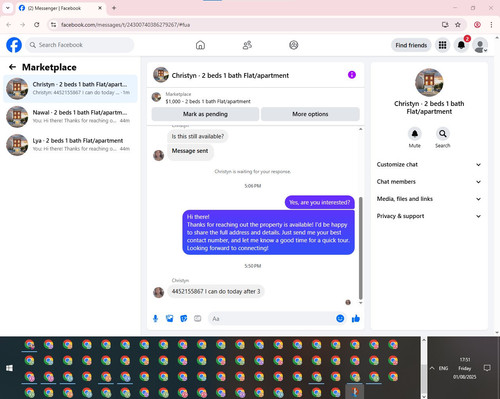Image resolution: width=500 pixels, height=399 pixels.
Task: Go back using the Marketplace back arrow
Action: point(12,67)
